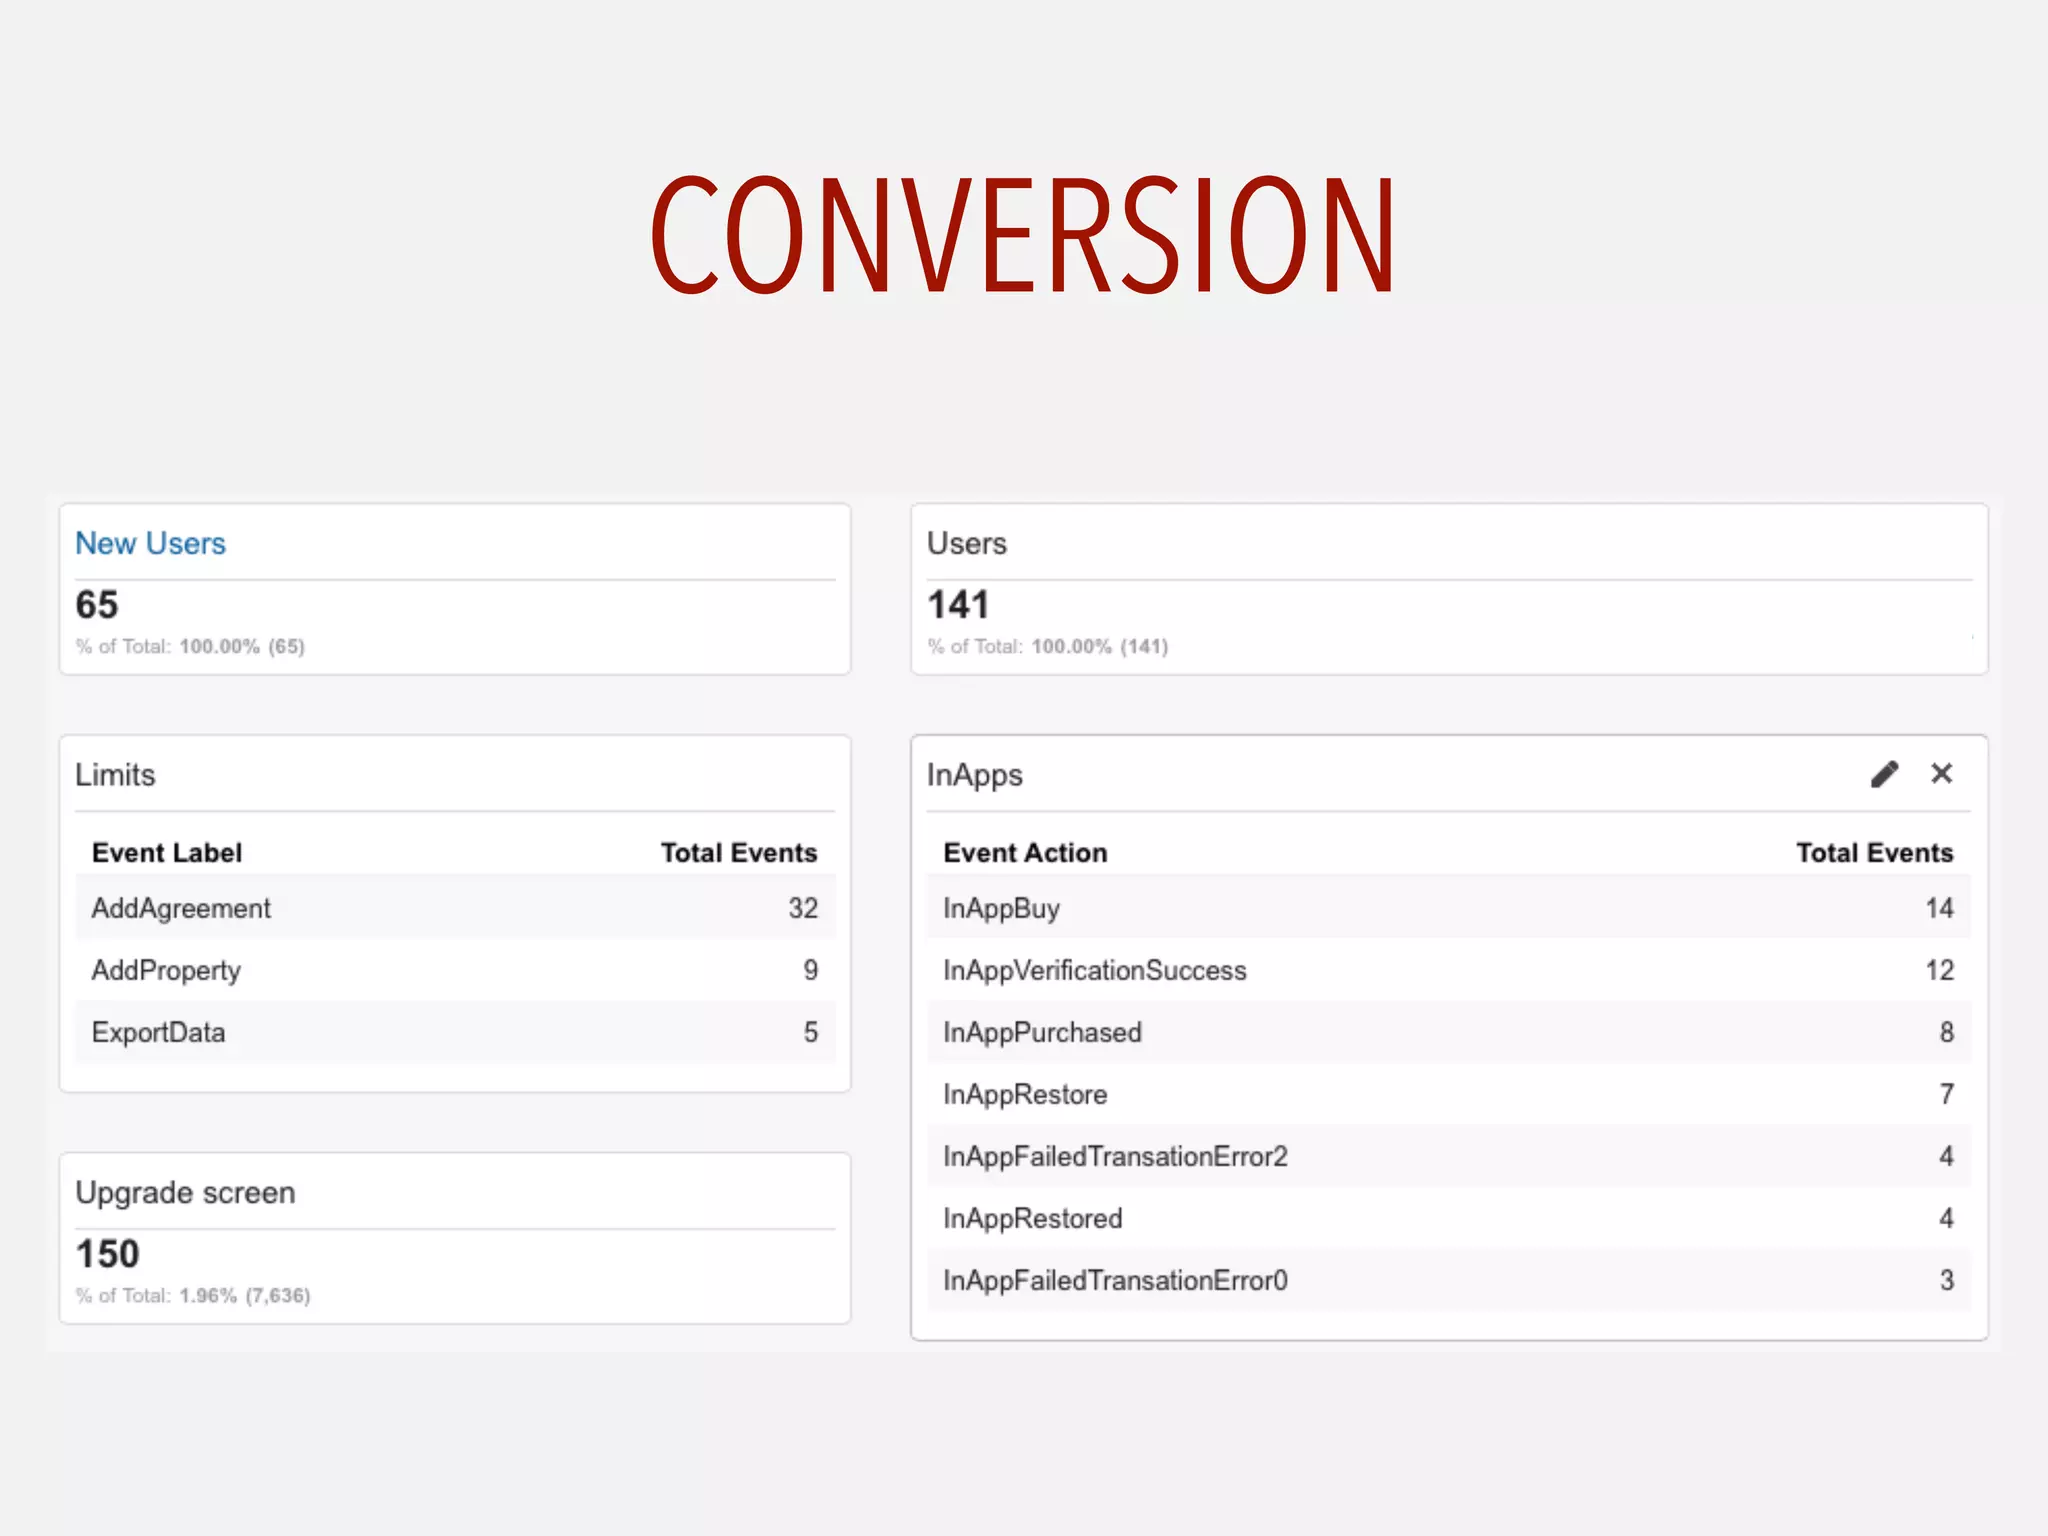
Task: Click the InApps widget title
Action: pyautogui.click(x=974, y=775)
